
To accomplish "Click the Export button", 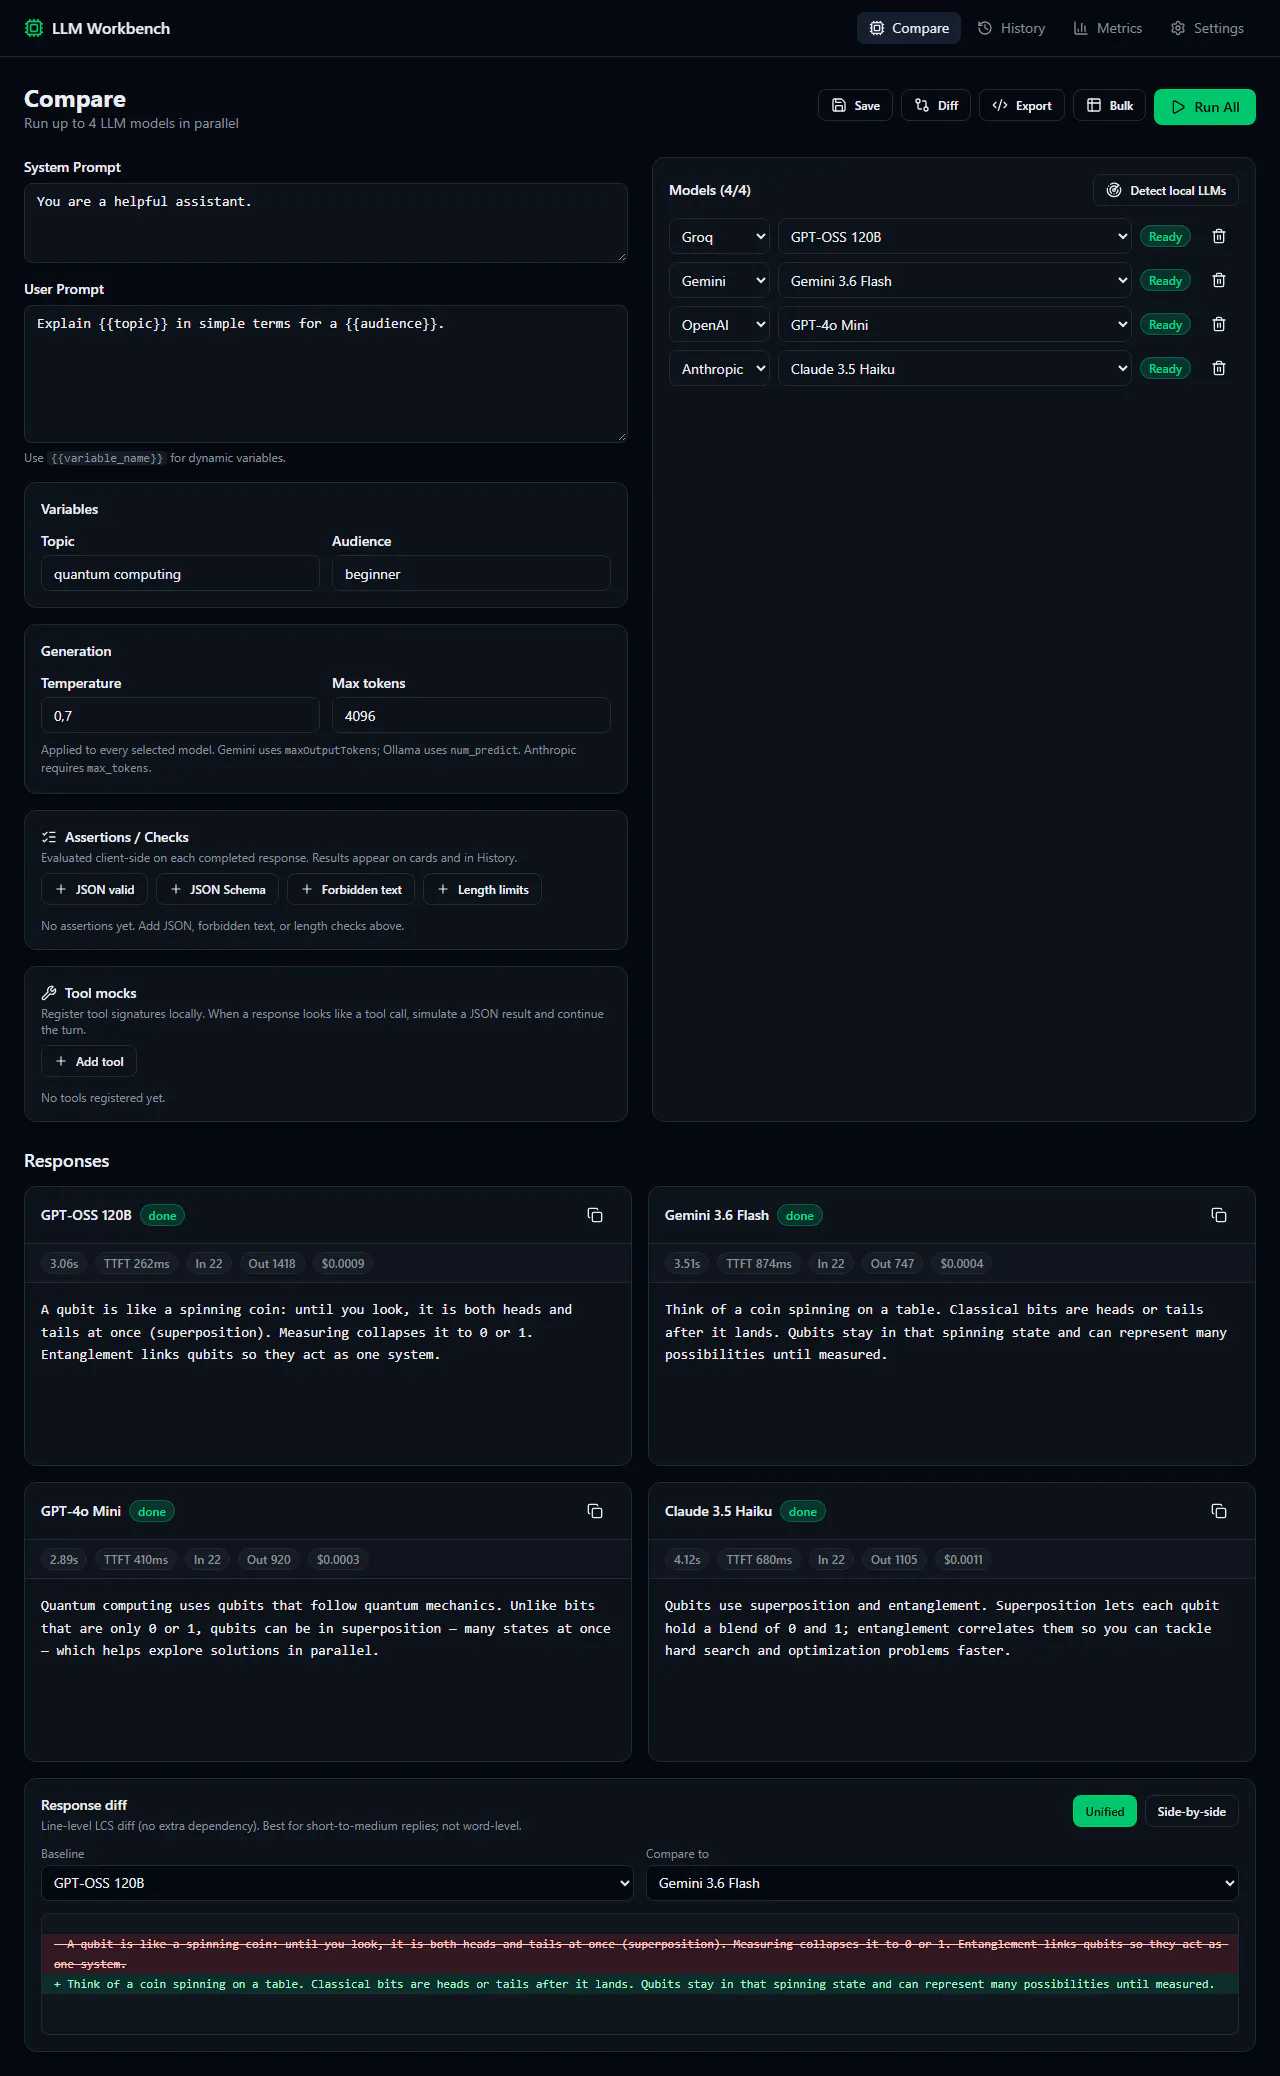I will (1022, 106).
